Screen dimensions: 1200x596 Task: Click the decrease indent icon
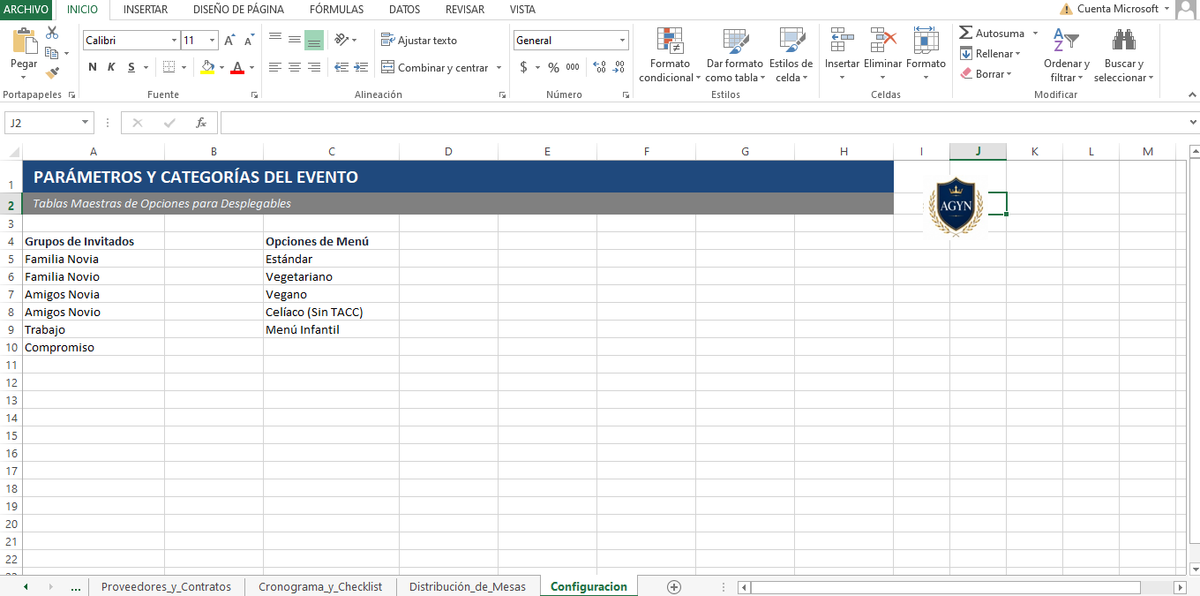click(x=341, y=67)
